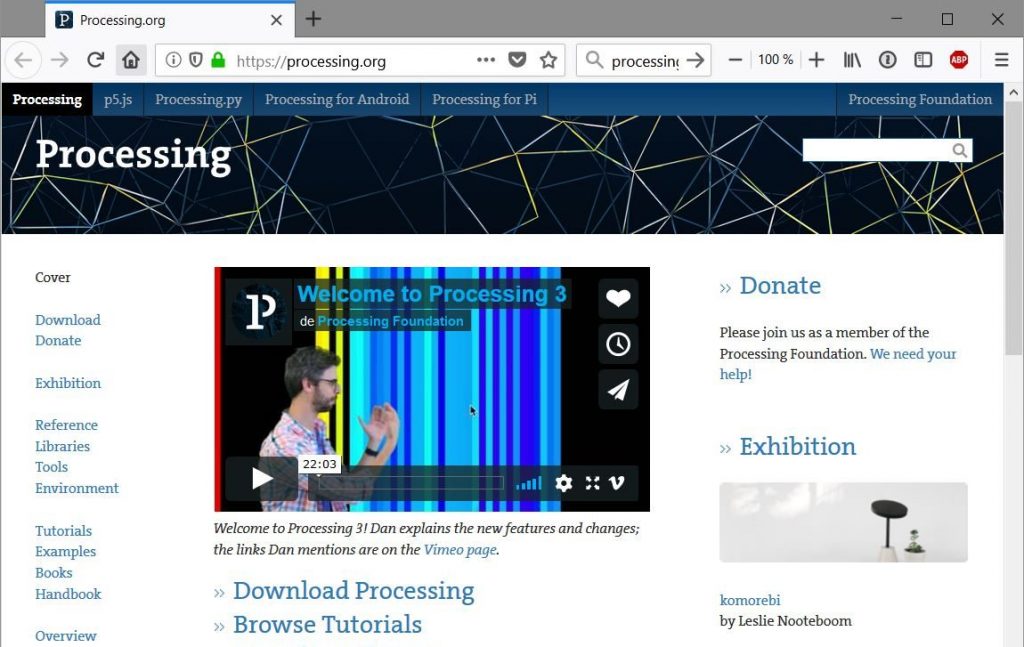
Task: Reload the current page
Action: click(96, 60)
